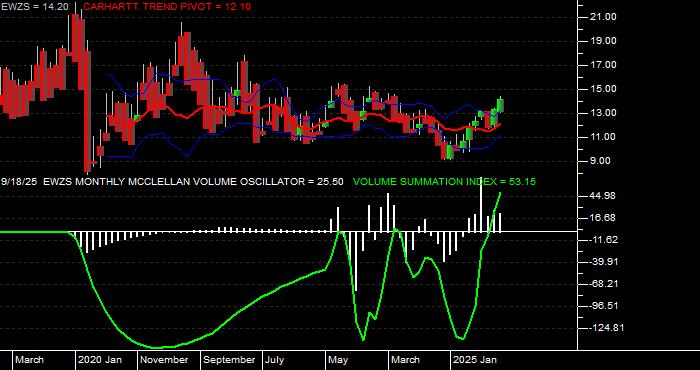Click the VOLUME SUMMATION INDEX = 53.15 label
This screenshot has width=700, height=370.
pos(444,182)
